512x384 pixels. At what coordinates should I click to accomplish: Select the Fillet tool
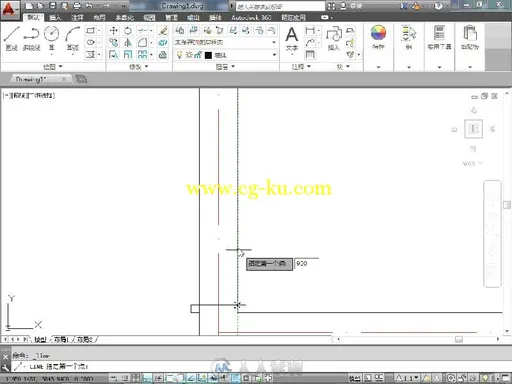142,43
